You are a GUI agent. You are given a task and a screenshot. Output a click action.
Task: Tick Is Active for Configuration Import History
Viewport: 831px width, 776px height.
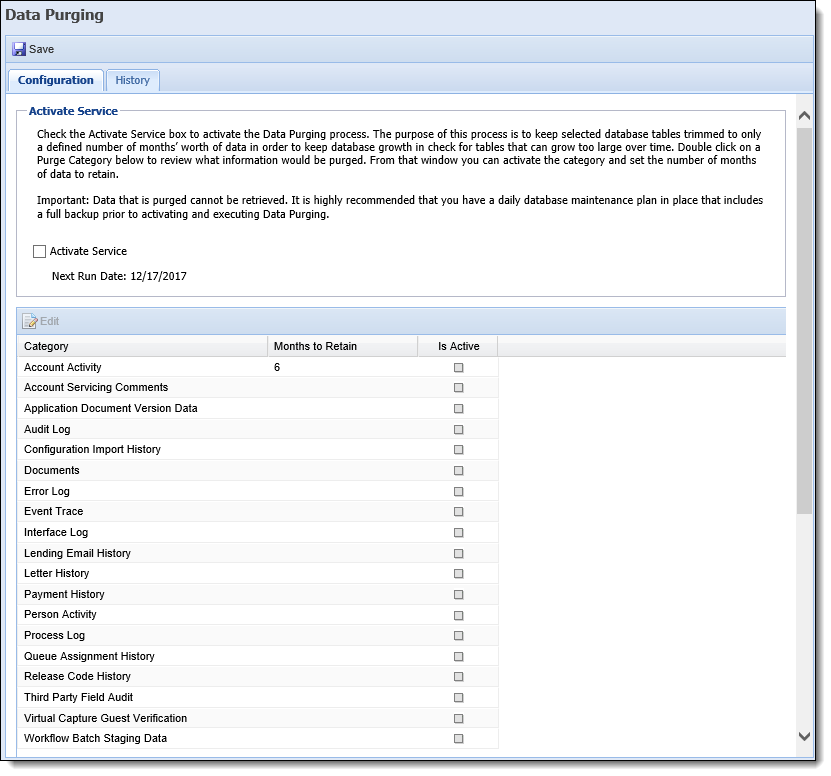pos(458,450)
